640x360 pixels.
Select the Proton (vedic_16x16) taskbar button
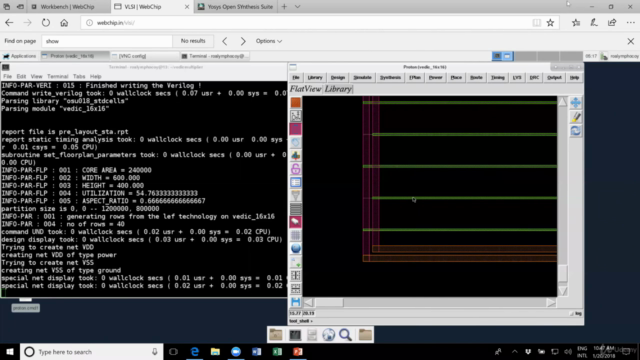coord(75,56)
